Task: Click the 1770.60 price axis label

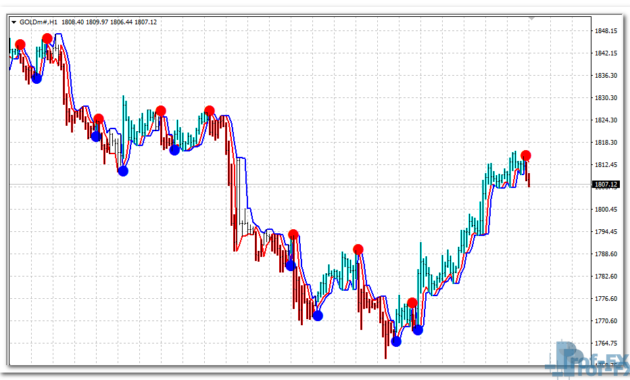Action: (606, 321)
